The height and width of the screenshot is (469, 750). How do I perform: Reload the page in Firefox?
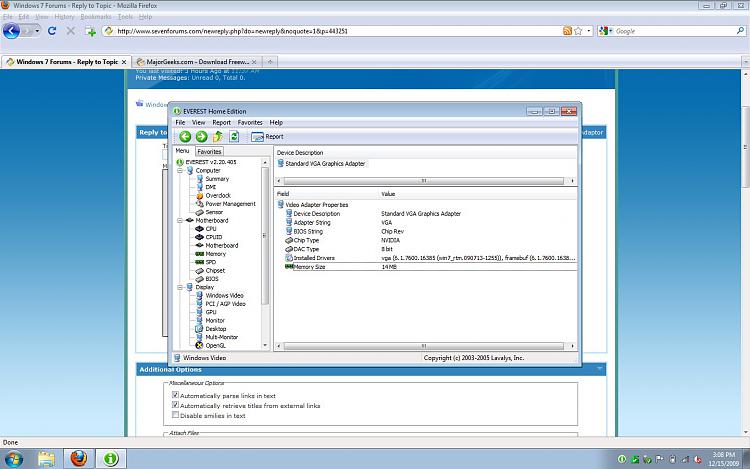pyautogui.click(x=52, y=31)
